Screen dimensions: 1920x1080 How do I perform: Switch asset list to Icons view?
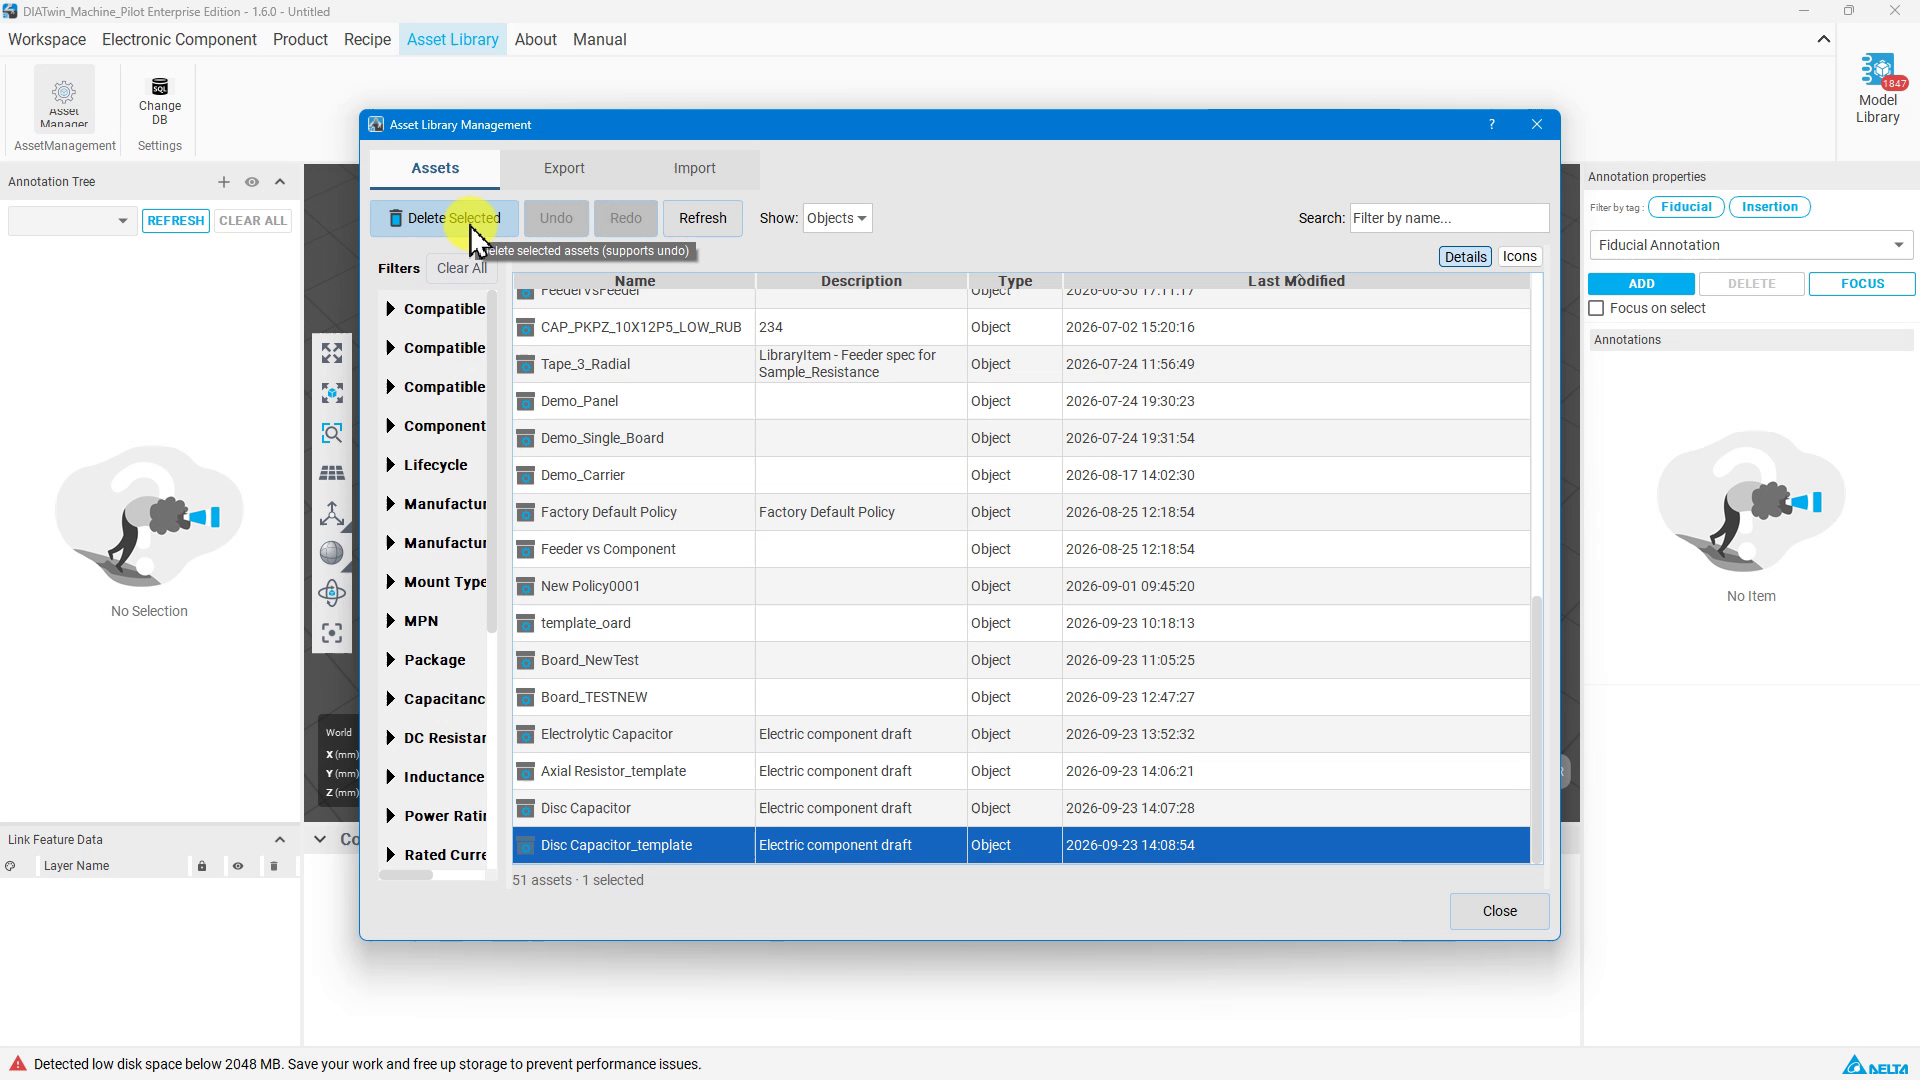pyautogui.click(x=1519, y=257)
